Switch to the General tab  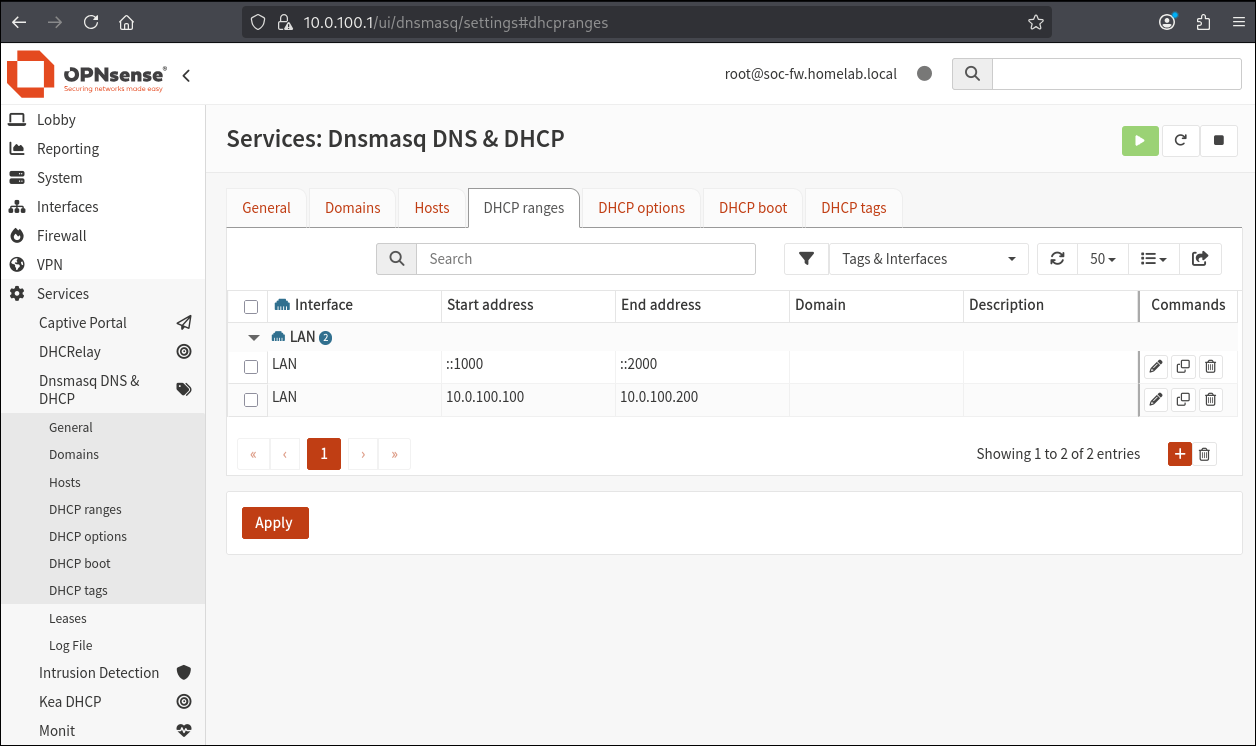point(266,208)
